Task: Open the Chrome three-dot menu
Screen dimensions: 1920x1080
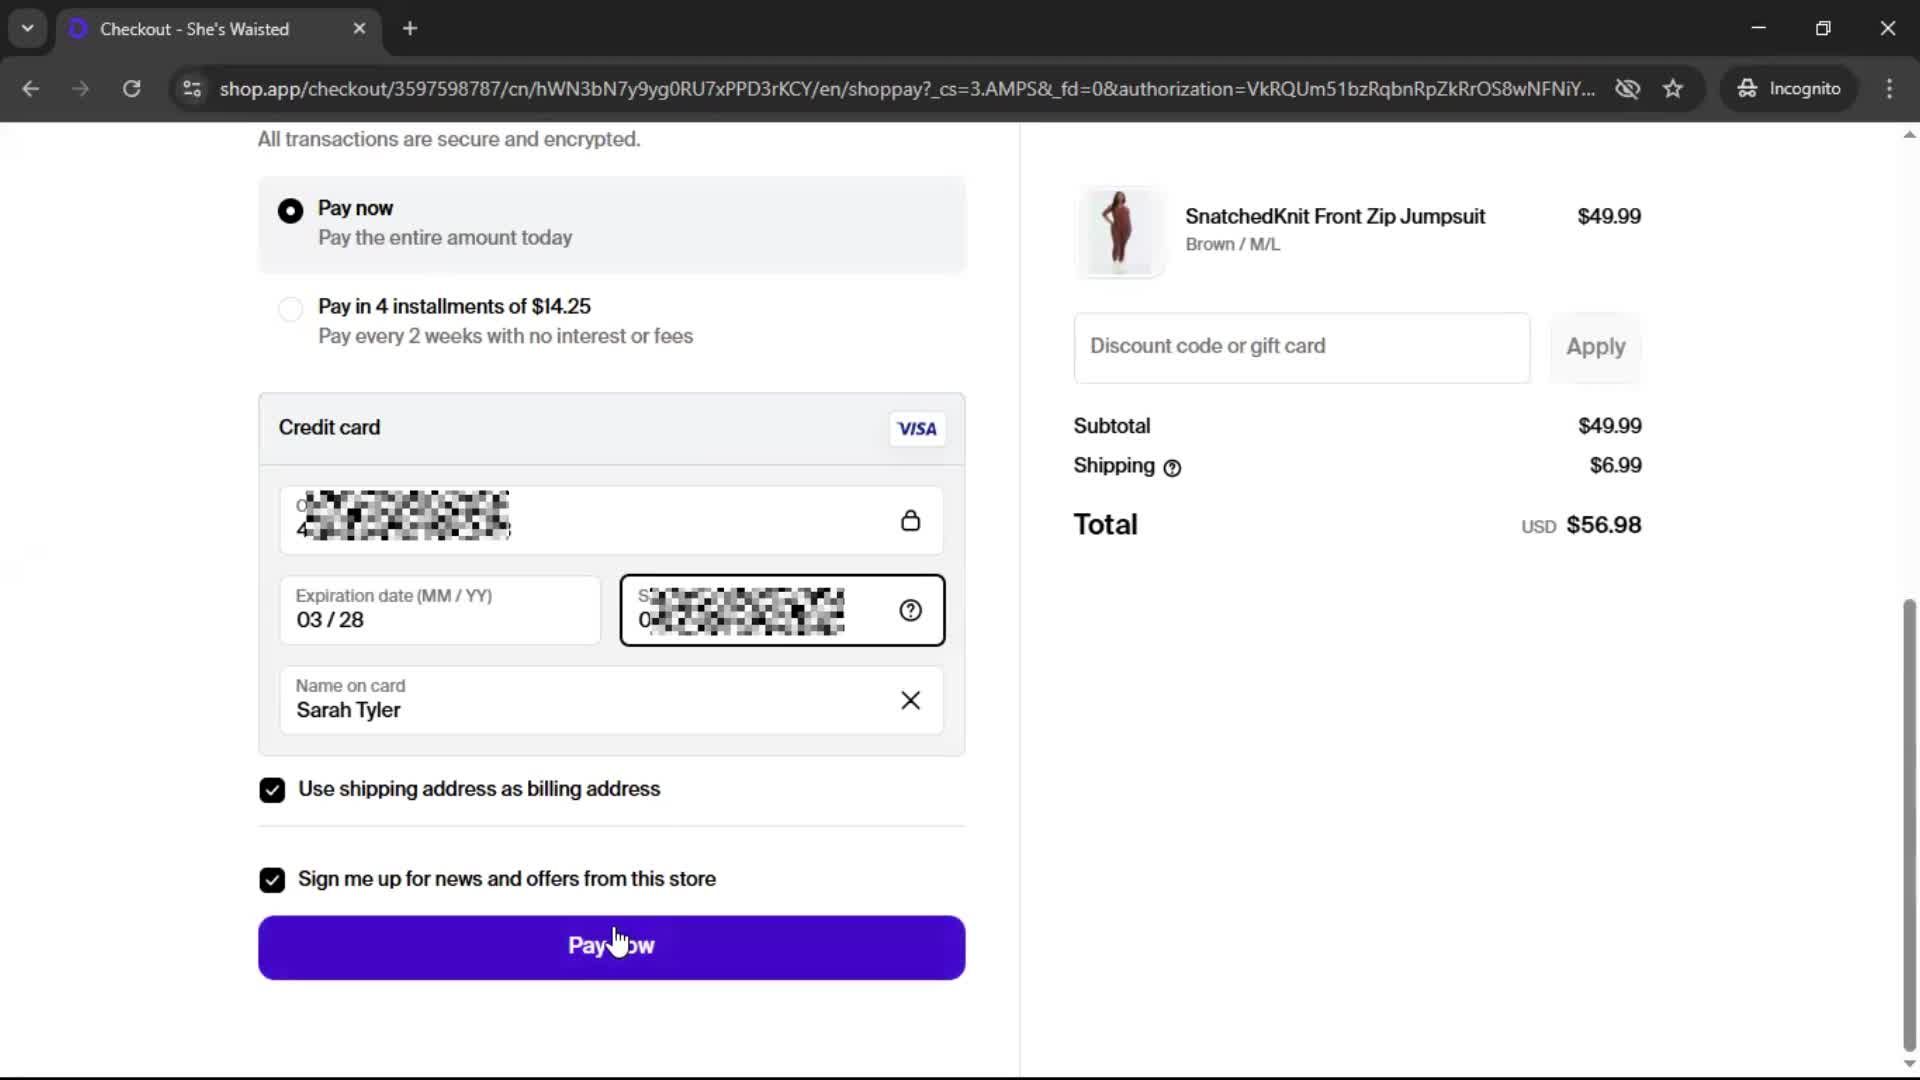Action: pyautogui.click(x=1889, y=89)
